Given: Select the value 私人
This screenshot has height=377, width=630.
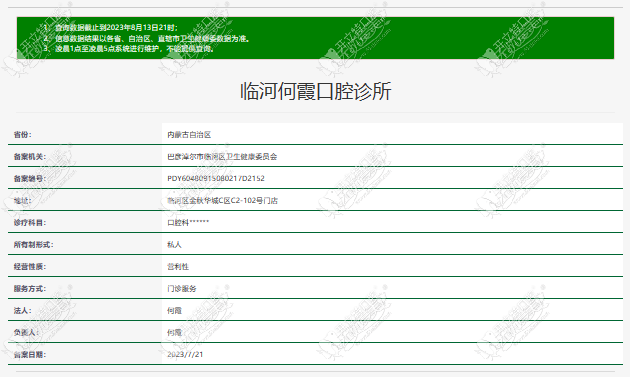Looking at the screenshot, I should pos(174,244).
